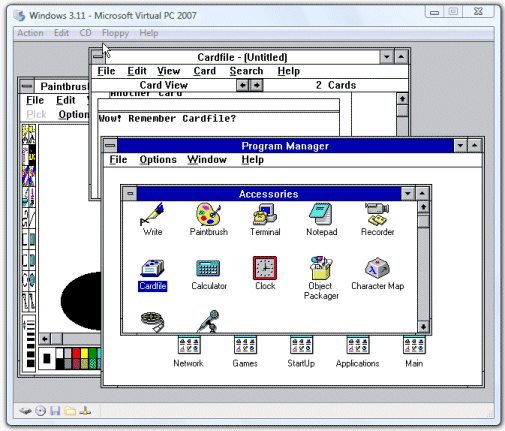Select the hollow Box tool in Paintbrush
505x431 pixels.
pyautogui.click(x=26, y=239)
